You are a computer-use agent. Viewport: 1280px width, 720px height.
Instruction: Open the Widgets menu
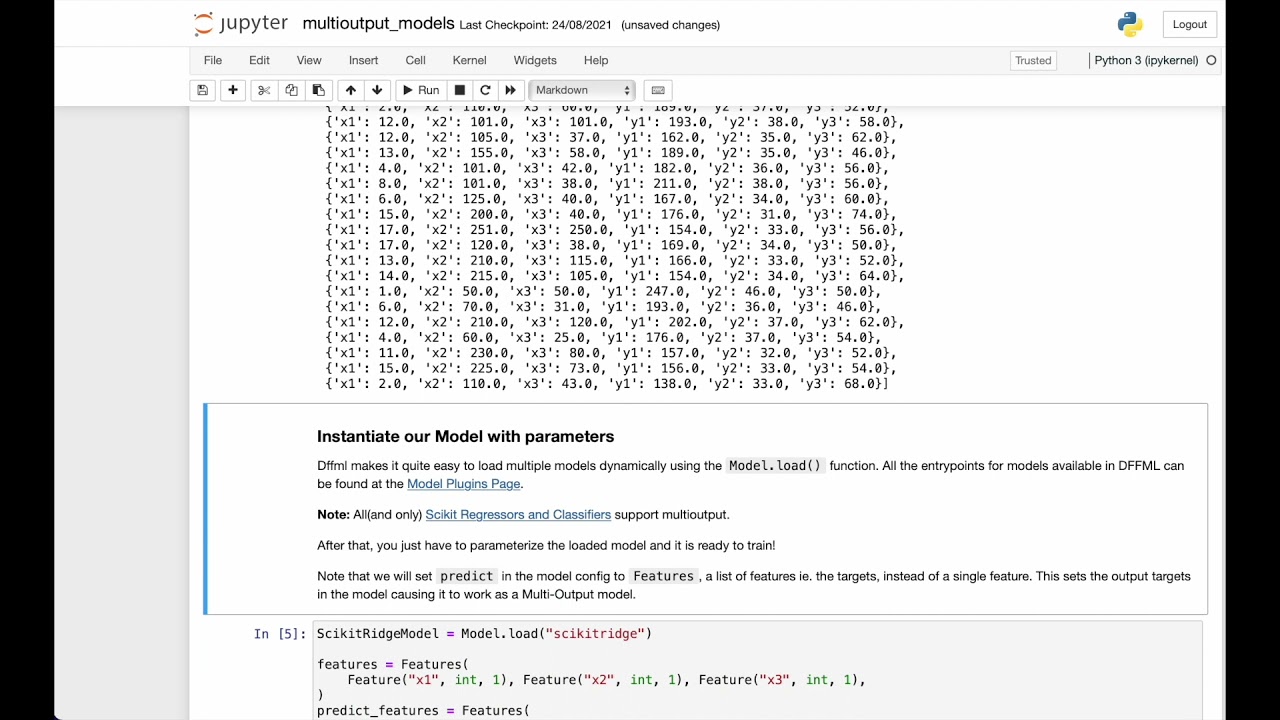[x=535, y=61]
